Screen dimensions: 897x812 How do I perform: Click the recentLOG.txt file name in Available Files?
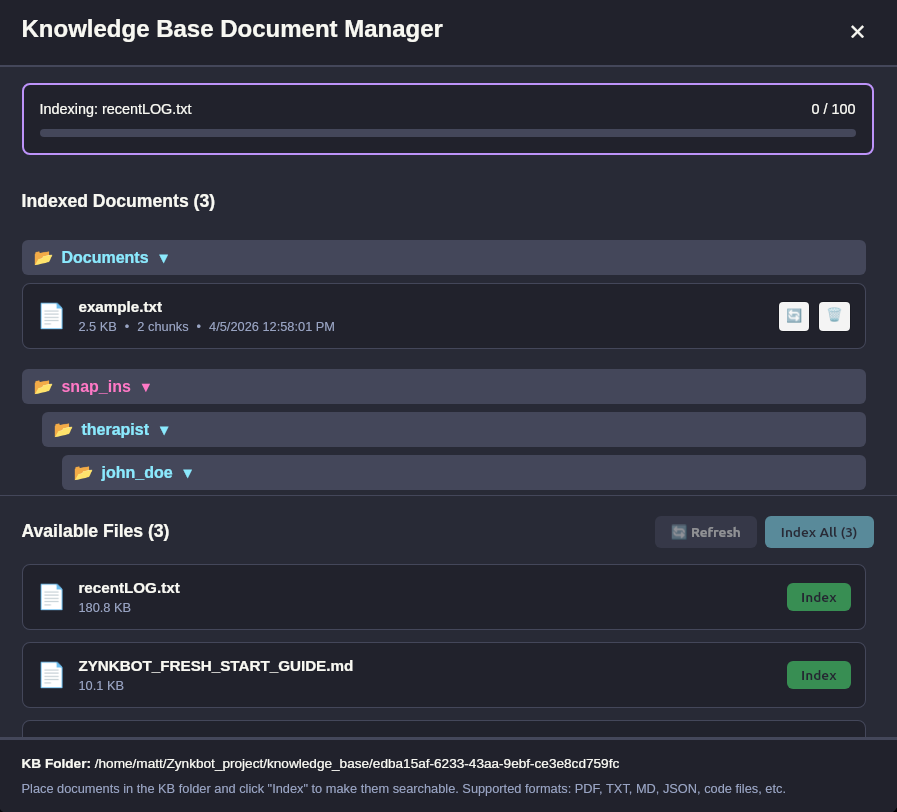point(129,588)
